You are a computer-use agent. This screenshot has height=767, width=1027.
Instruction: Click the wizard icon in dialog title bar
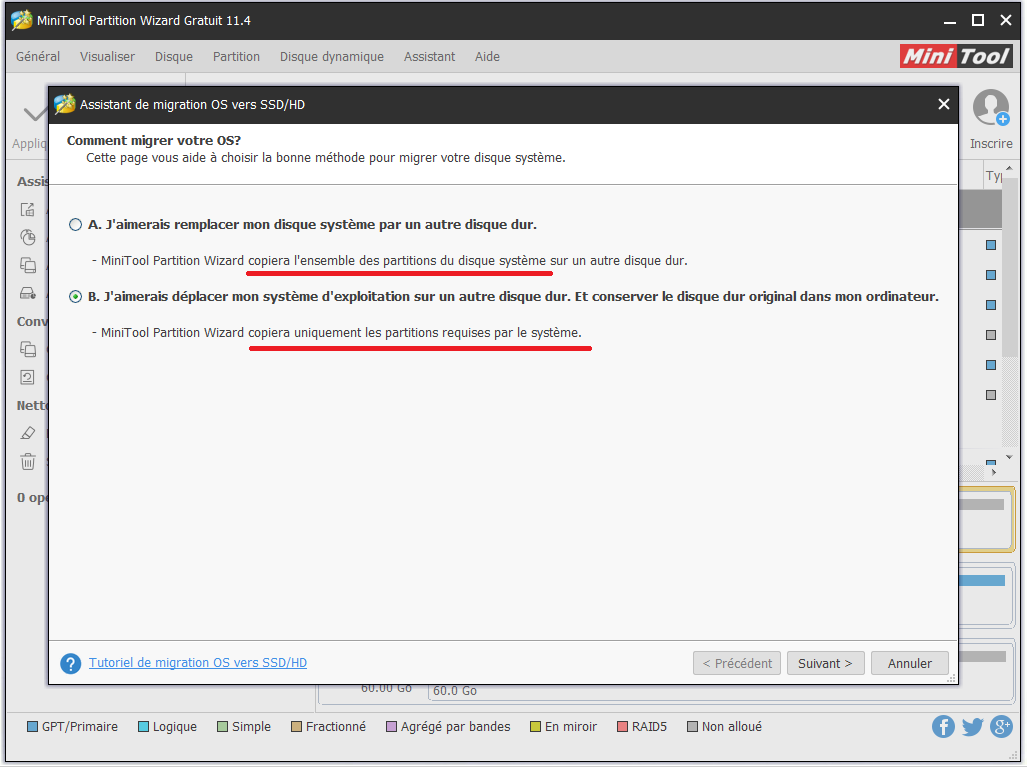click(65, 104)
